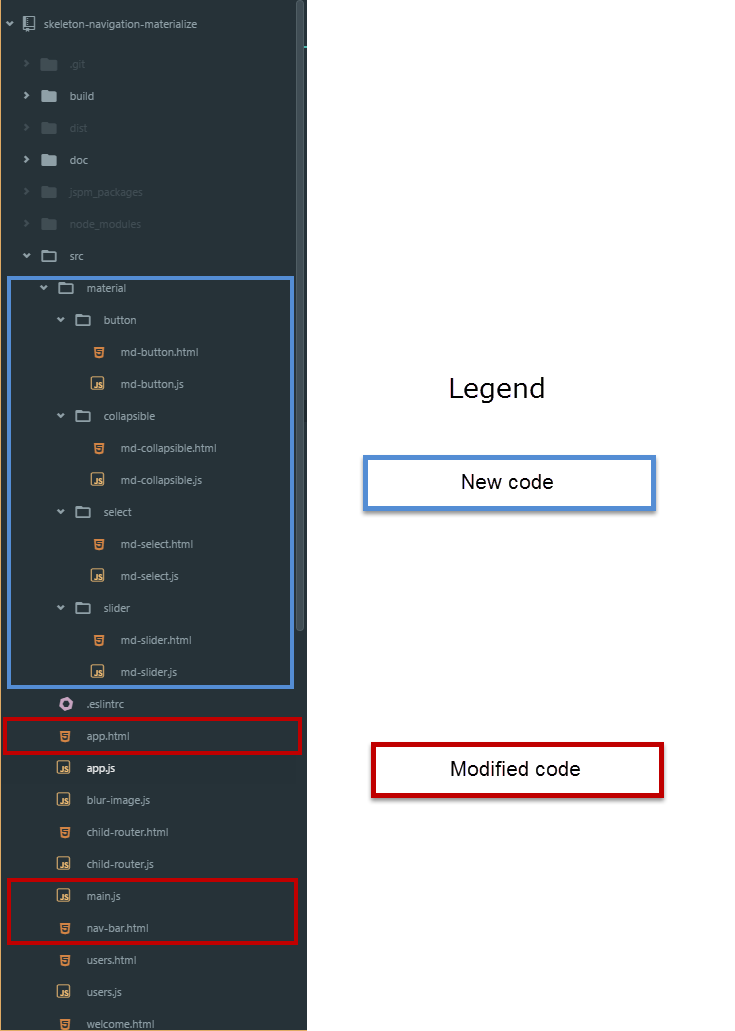Click the HTML5 icon beside md-slider.html

click(x=98, y=640)
